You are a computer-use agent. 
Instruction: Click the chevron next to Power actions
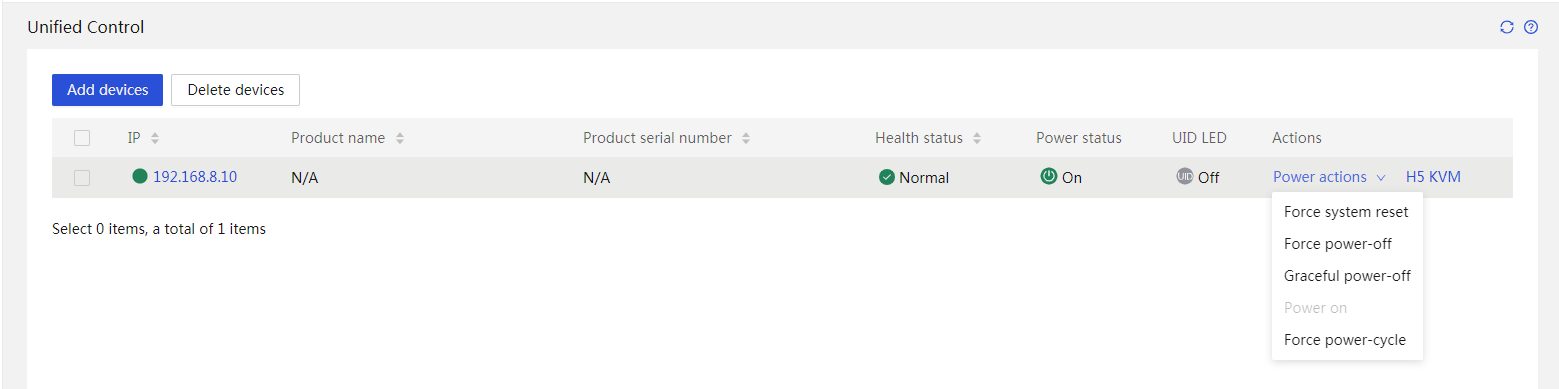coord(1381,177)
